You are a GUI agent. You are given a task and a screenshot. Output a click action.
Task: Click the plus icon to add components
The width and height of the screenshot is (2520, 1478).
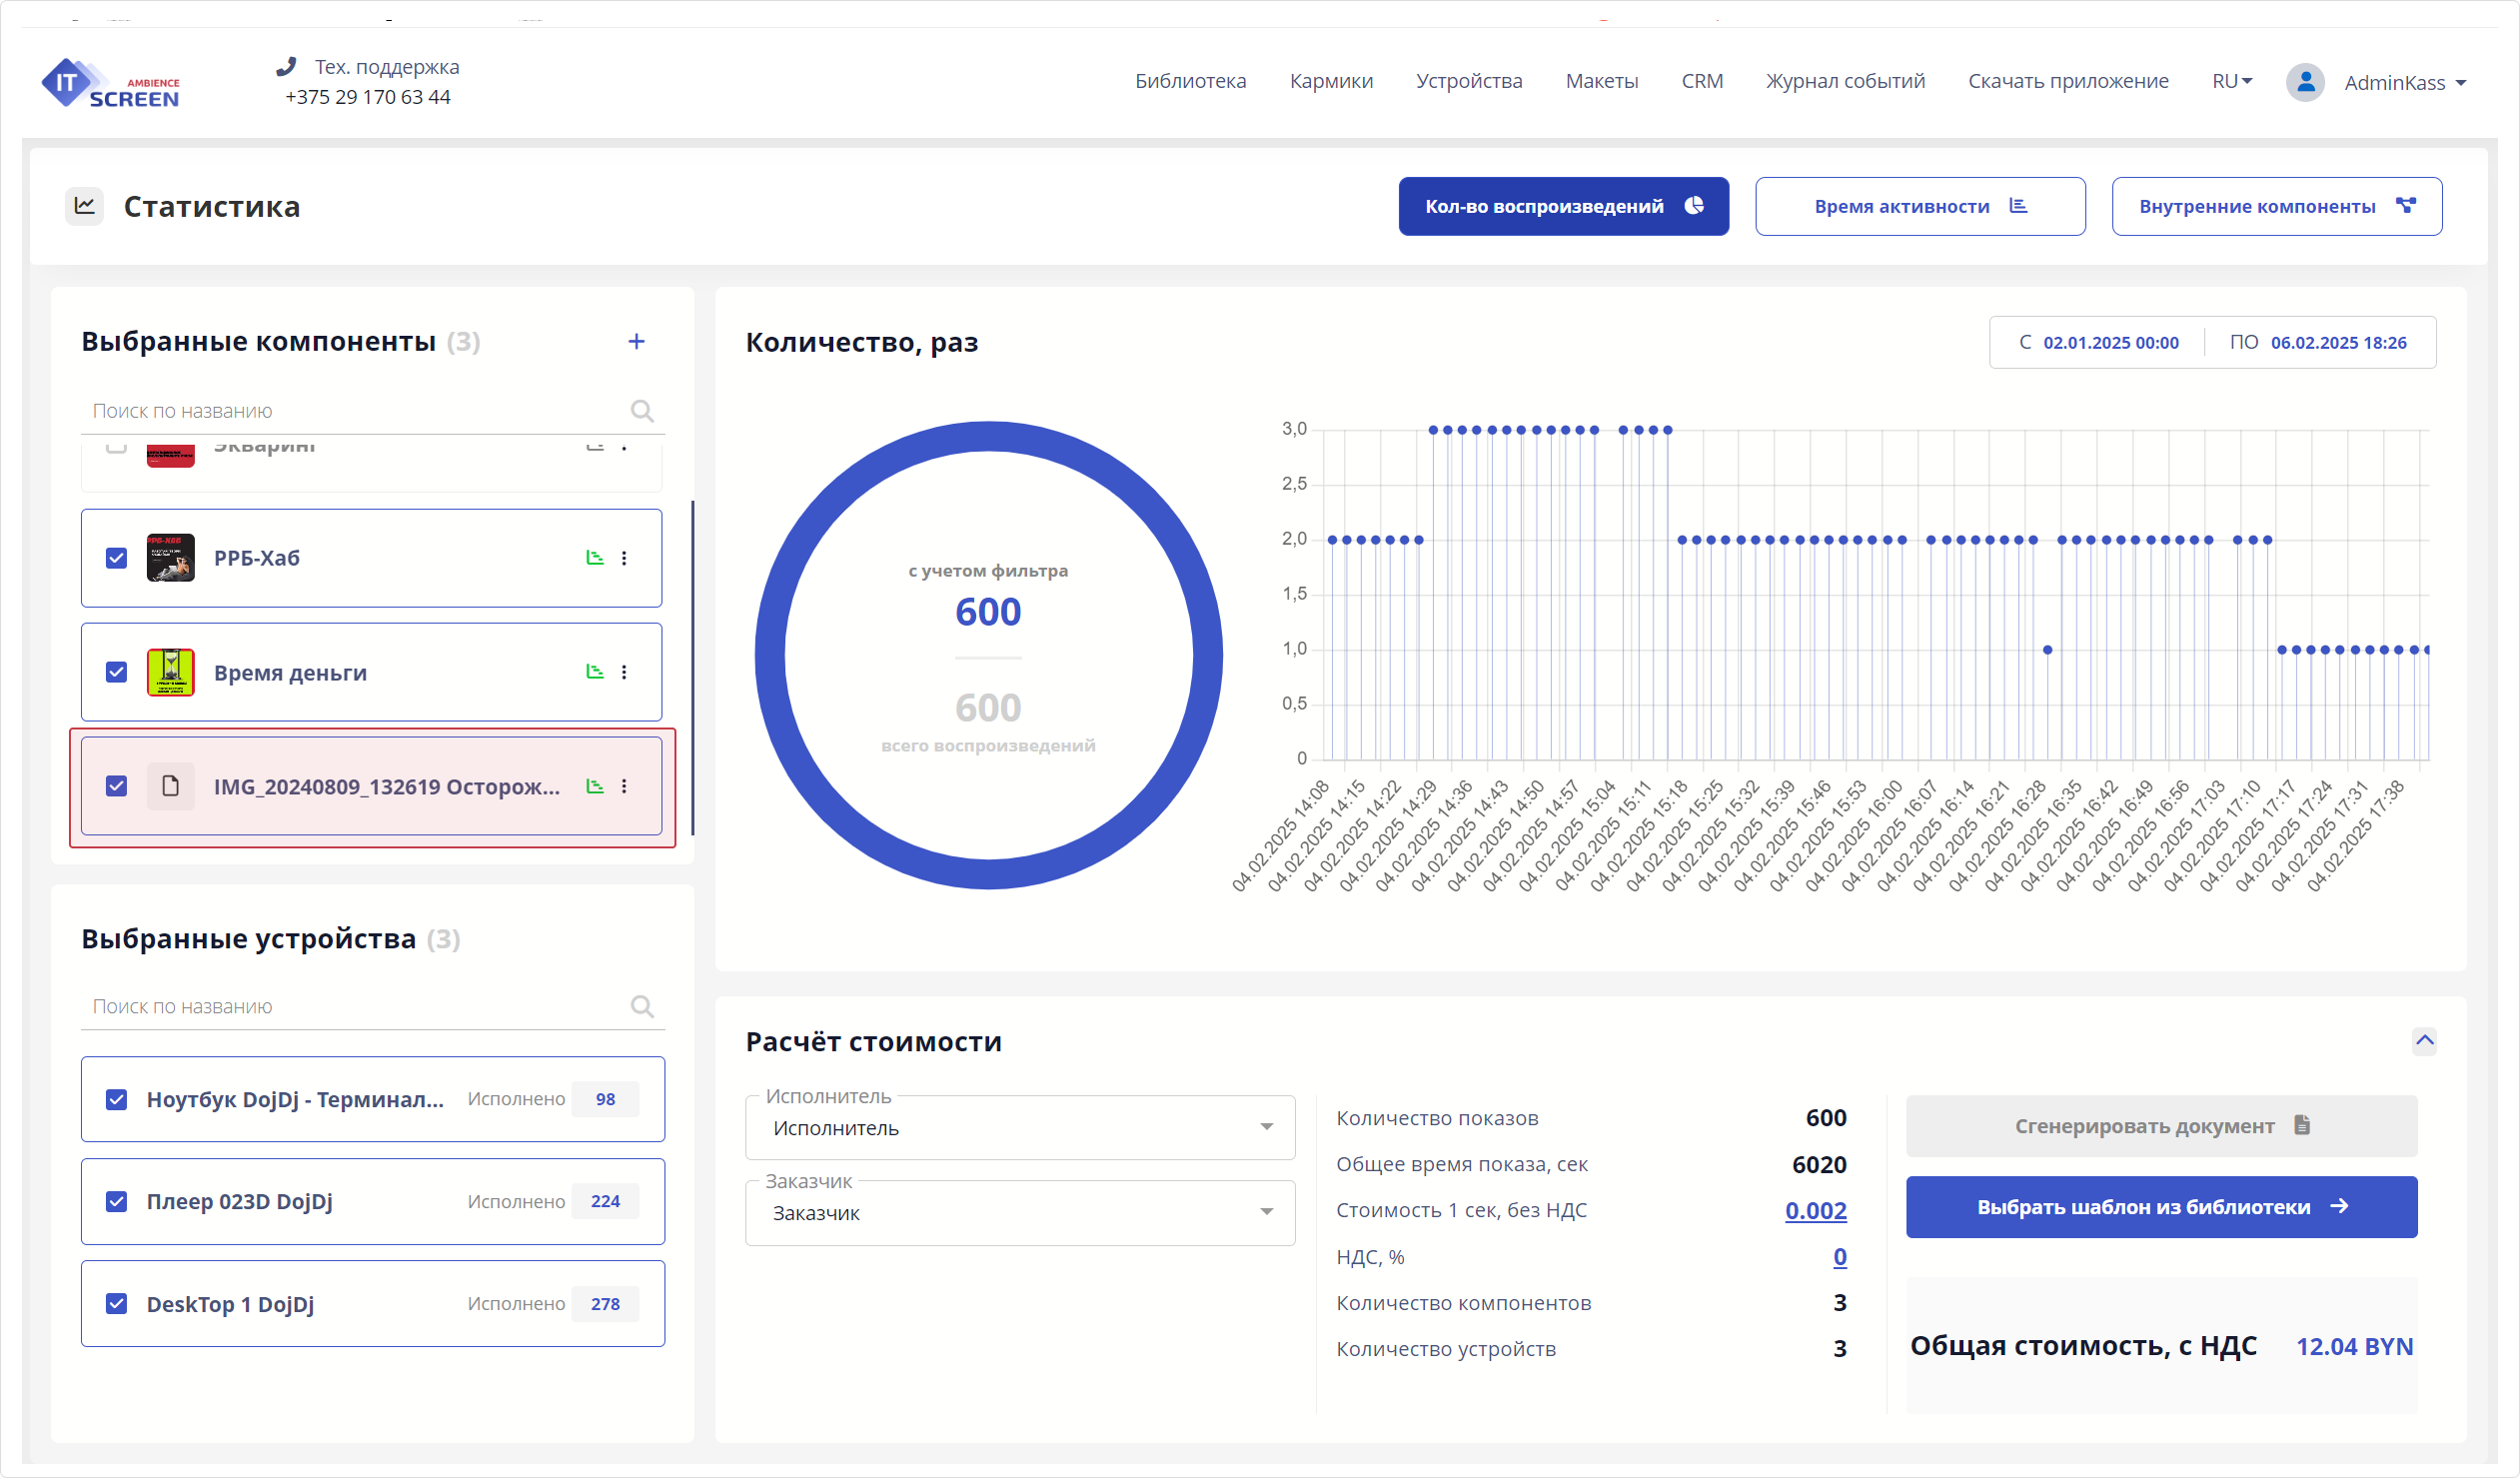coord(637,341)
